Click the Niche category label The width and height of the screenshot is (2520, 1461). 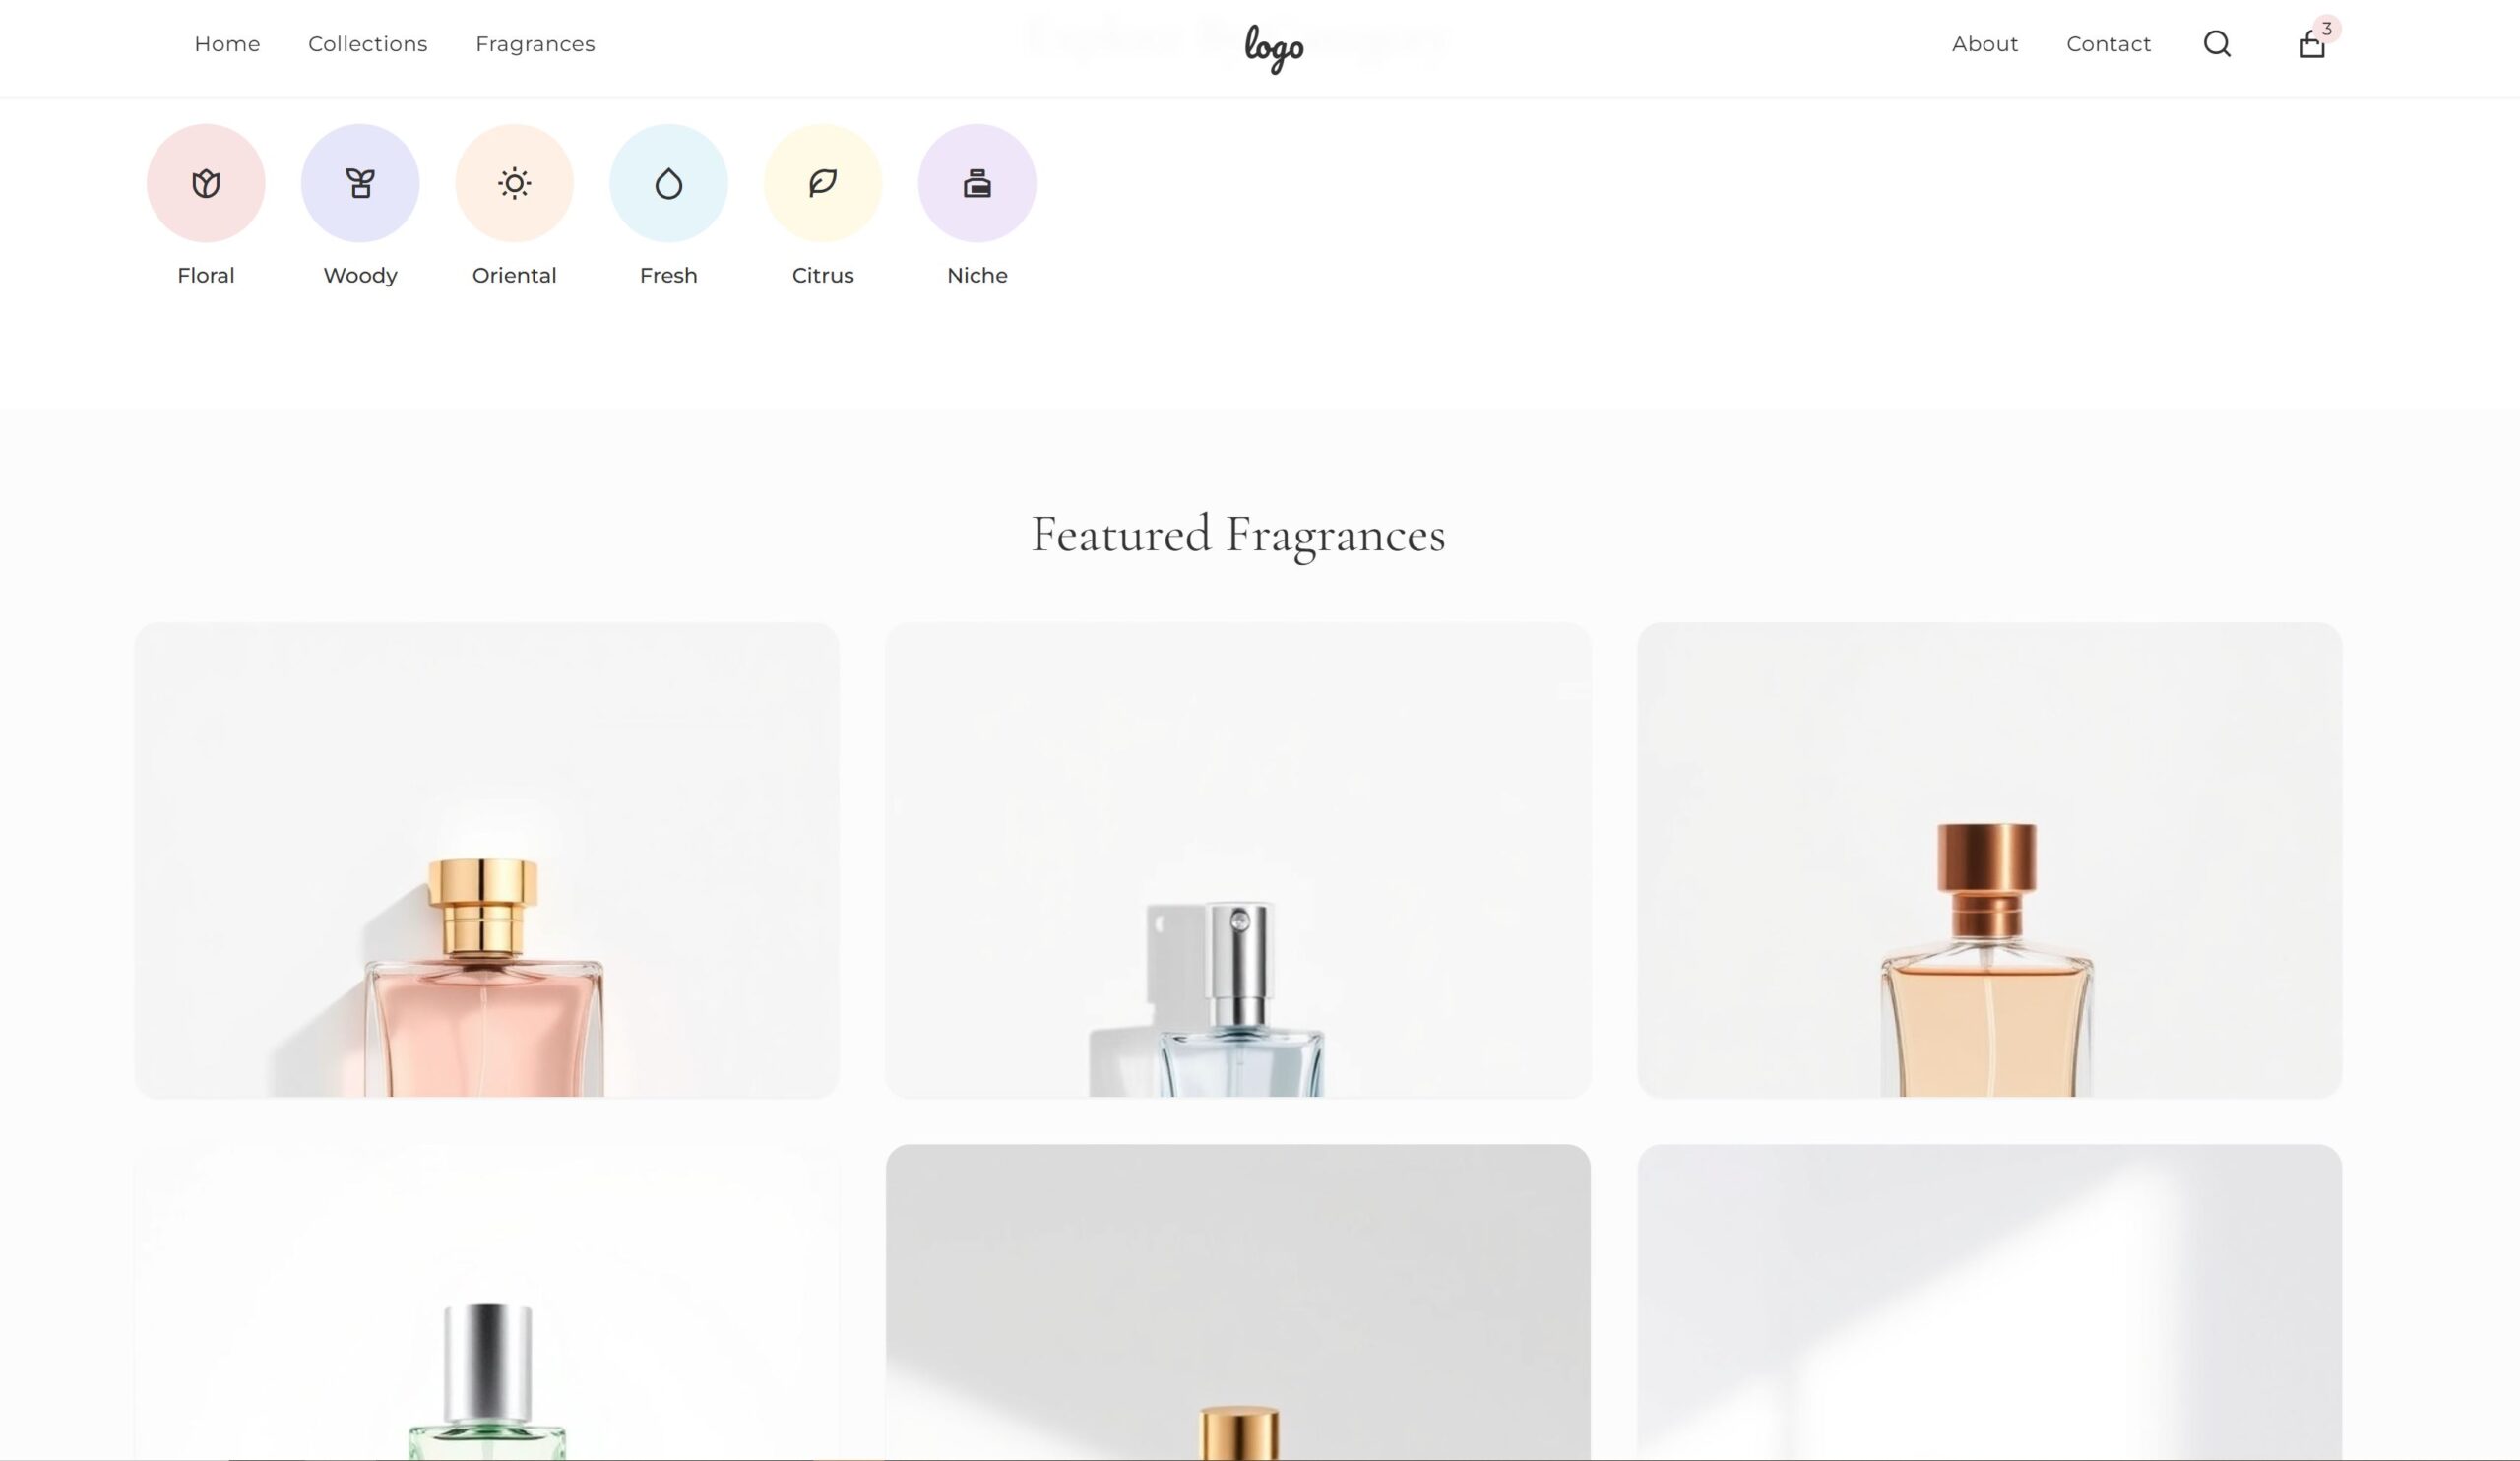point(977,275)
